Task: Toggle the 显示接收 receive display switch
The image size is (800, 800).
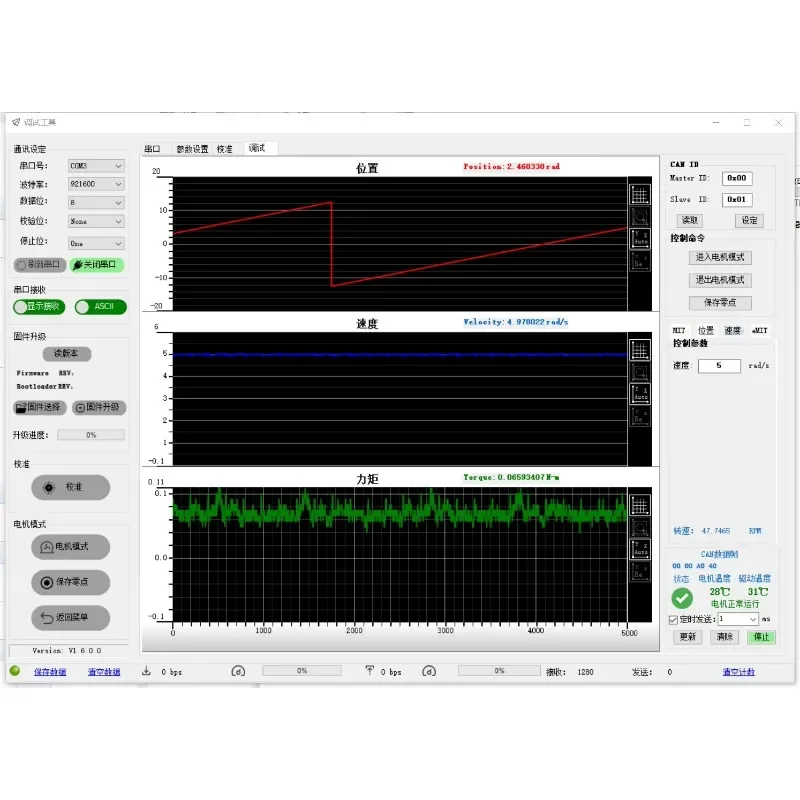Action: (x=39, y=307)
